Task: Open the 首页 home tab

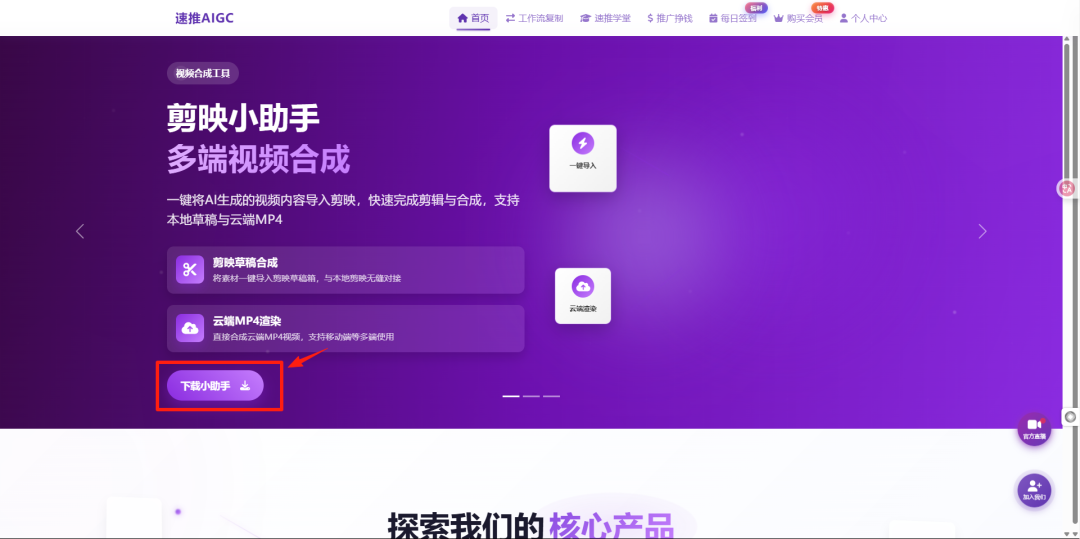Action: tap(473, 19)
